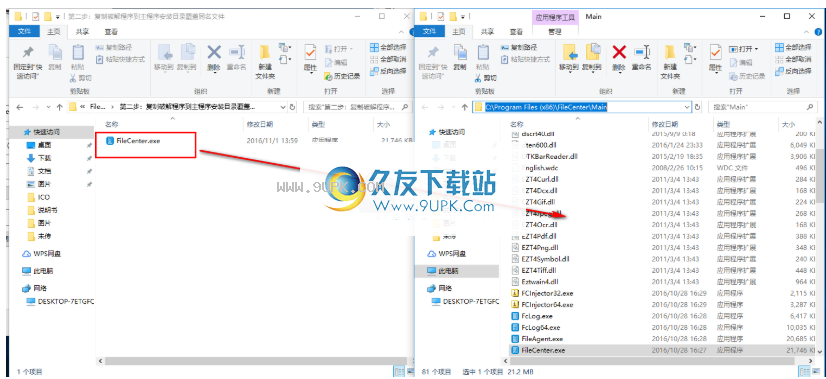
Task: Select FCInjector32.exe in the Main window
Action: 546,293
